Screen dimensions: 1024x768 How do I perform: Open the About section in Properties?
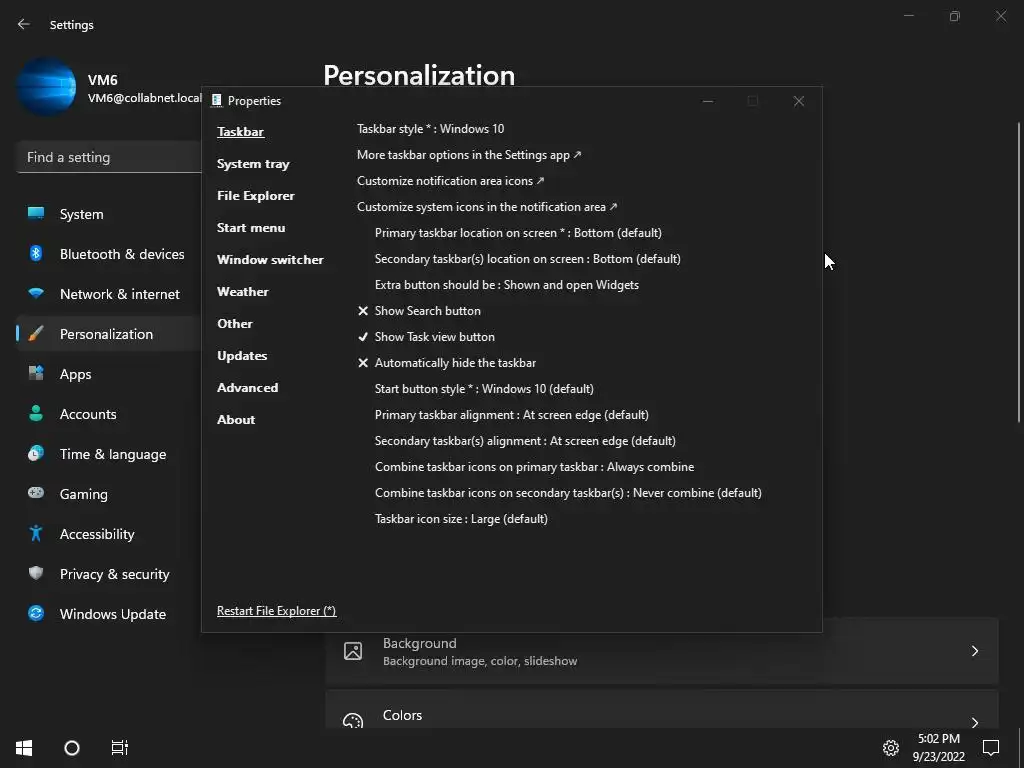pos(236,419)
